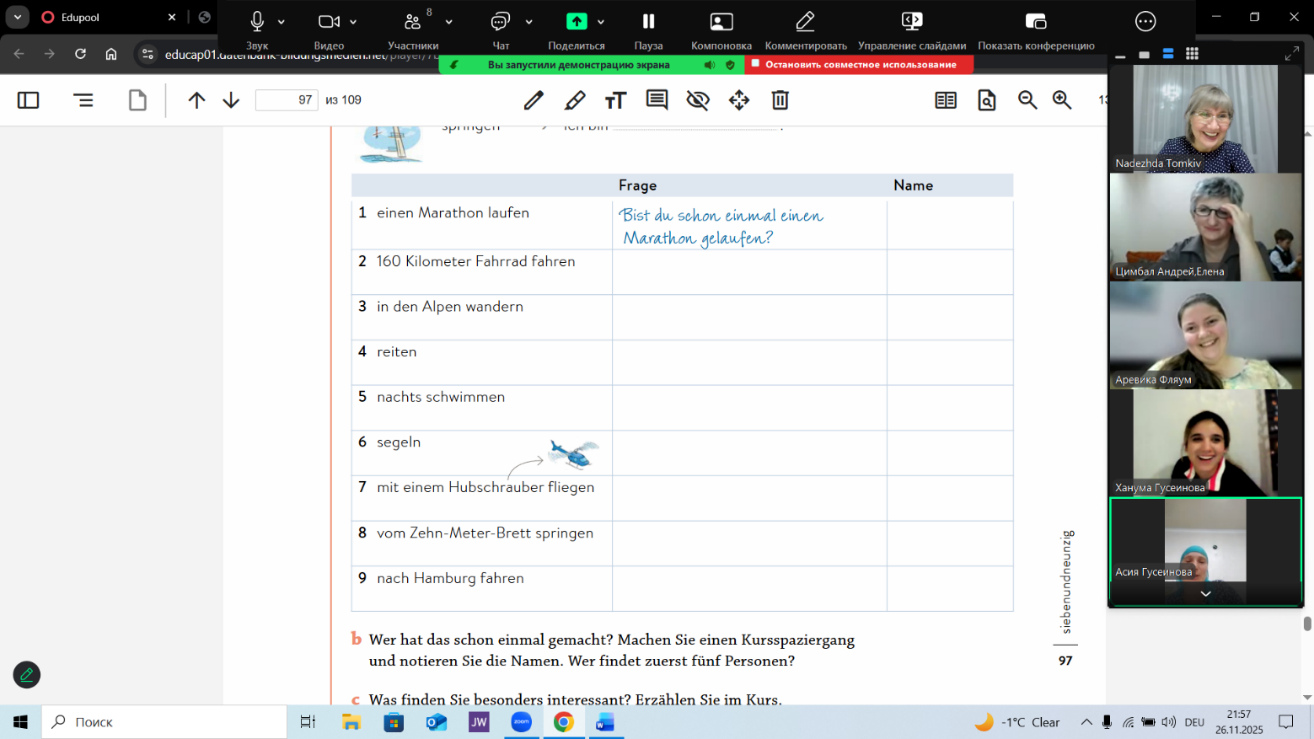The image size is (1314, 739).
Task: Select the move arrows tool
Action: pos(739,100)
